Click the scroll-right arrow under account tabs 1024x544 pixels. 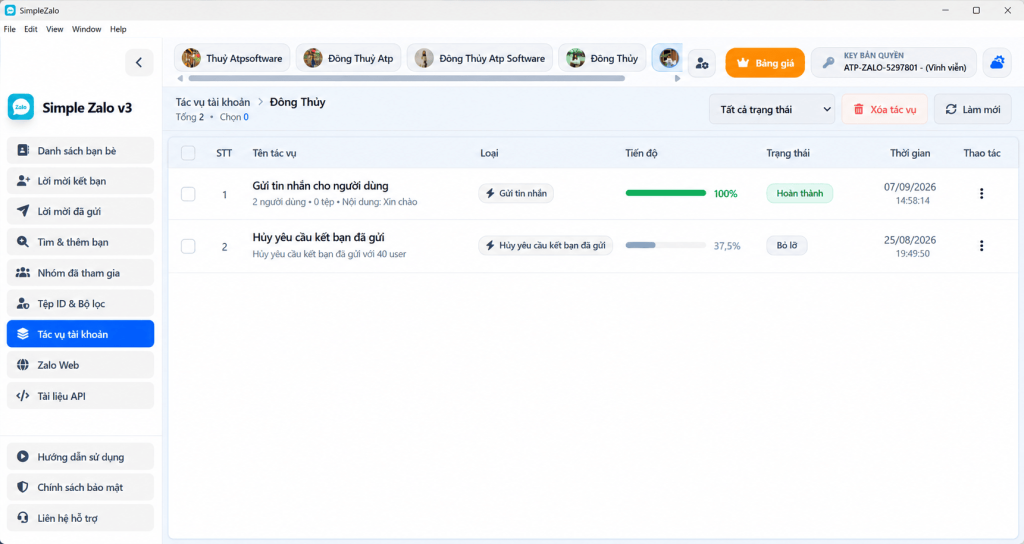(x=677, y=78)
